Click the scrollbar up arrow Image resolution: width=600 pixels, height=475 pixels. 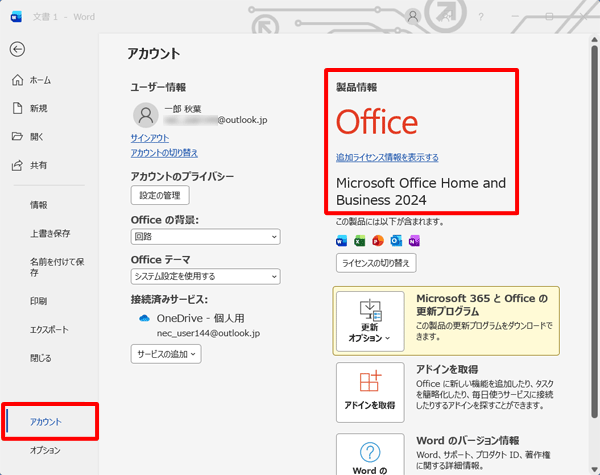click(594, 39)
